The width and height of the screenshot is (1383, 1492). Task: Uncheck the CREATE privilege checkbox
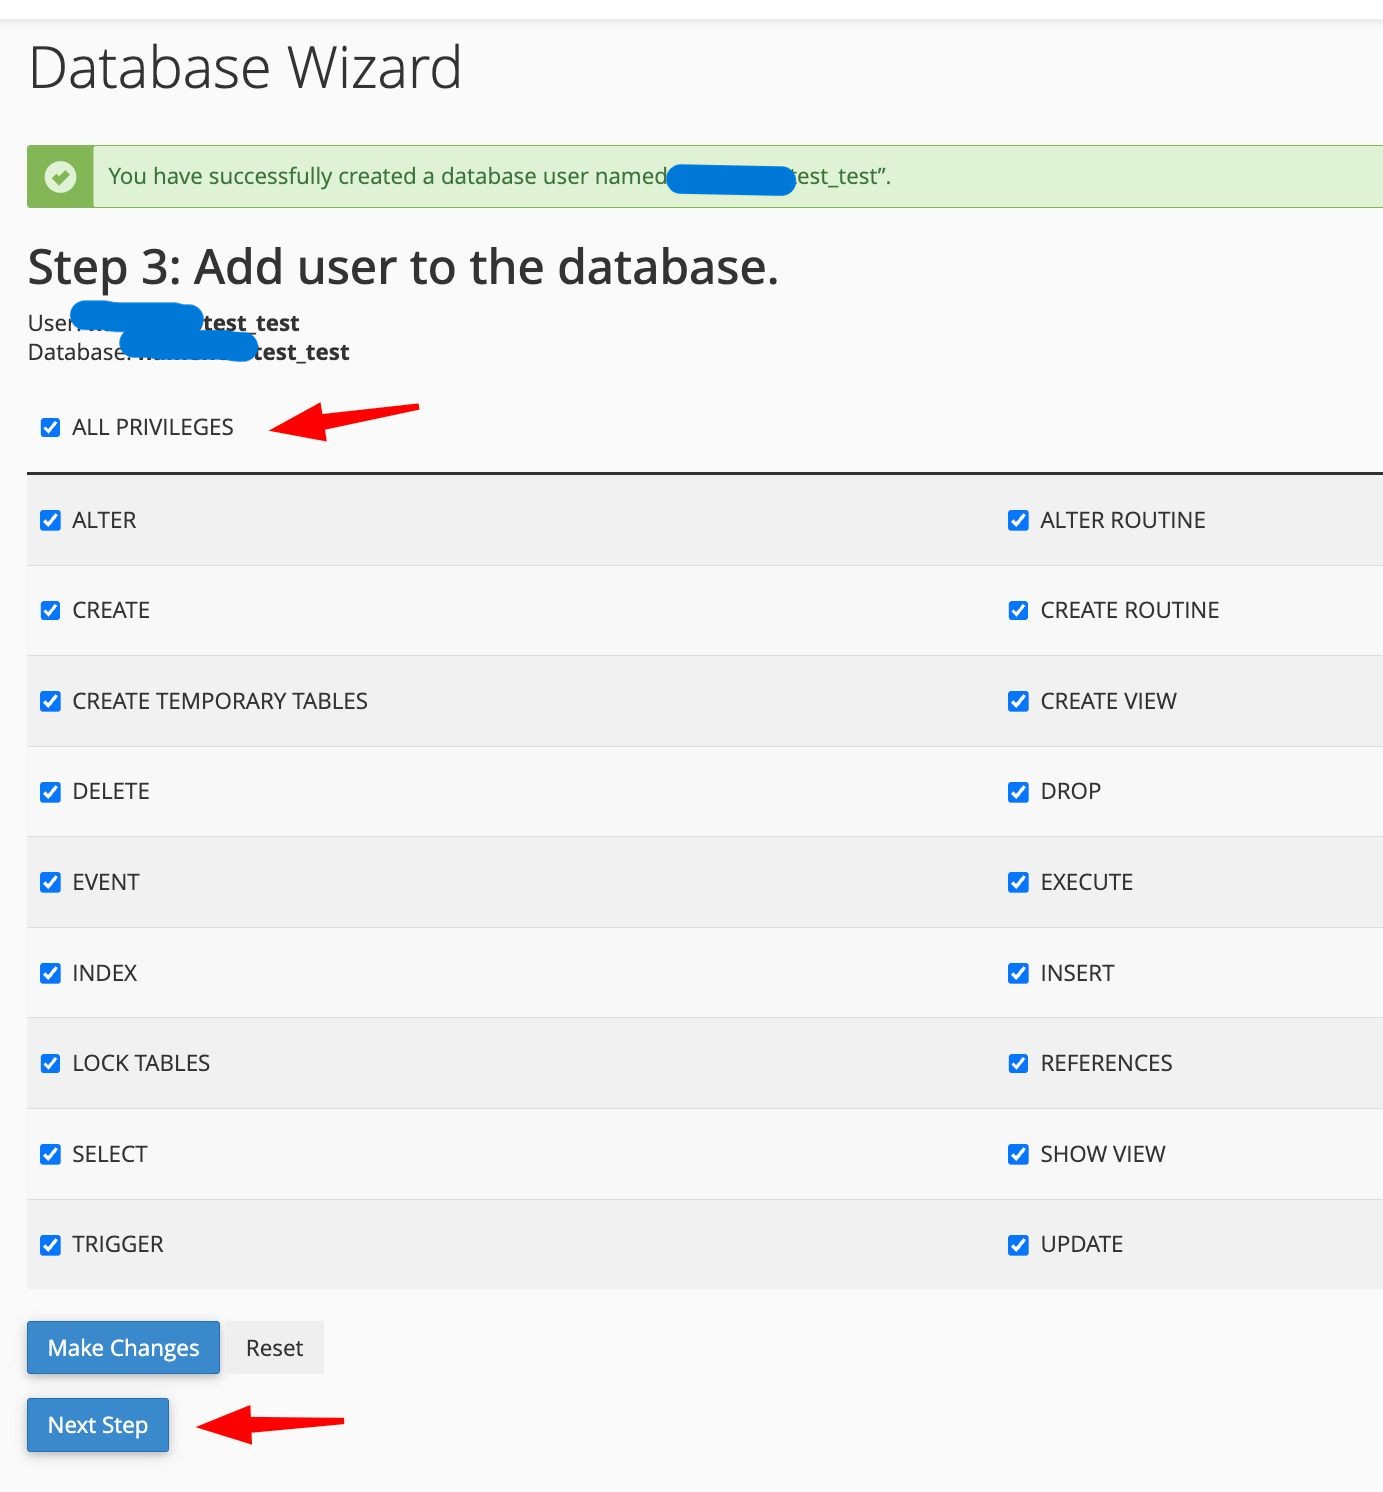click(50, 611)
